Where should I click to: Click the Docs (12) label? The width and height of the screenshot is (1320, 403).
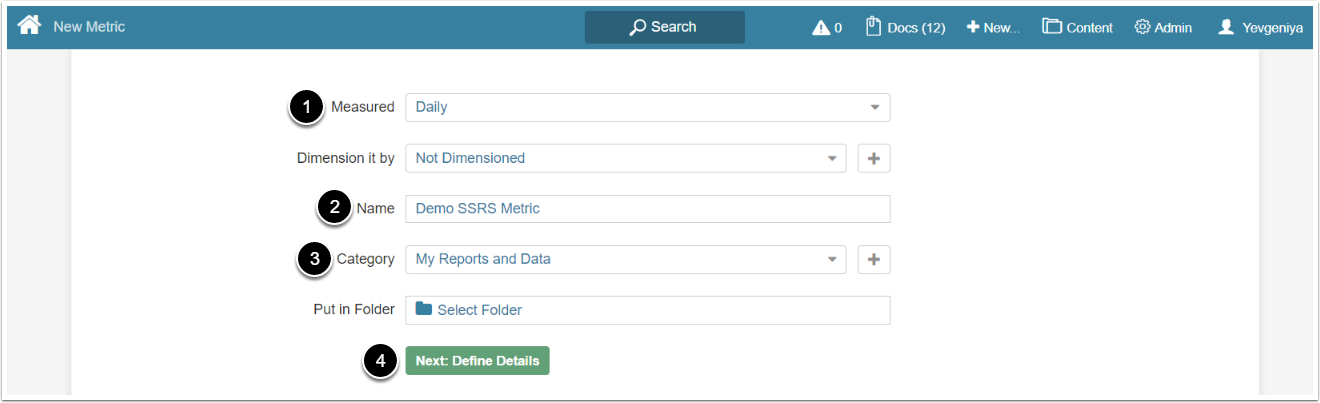point(916,28)
